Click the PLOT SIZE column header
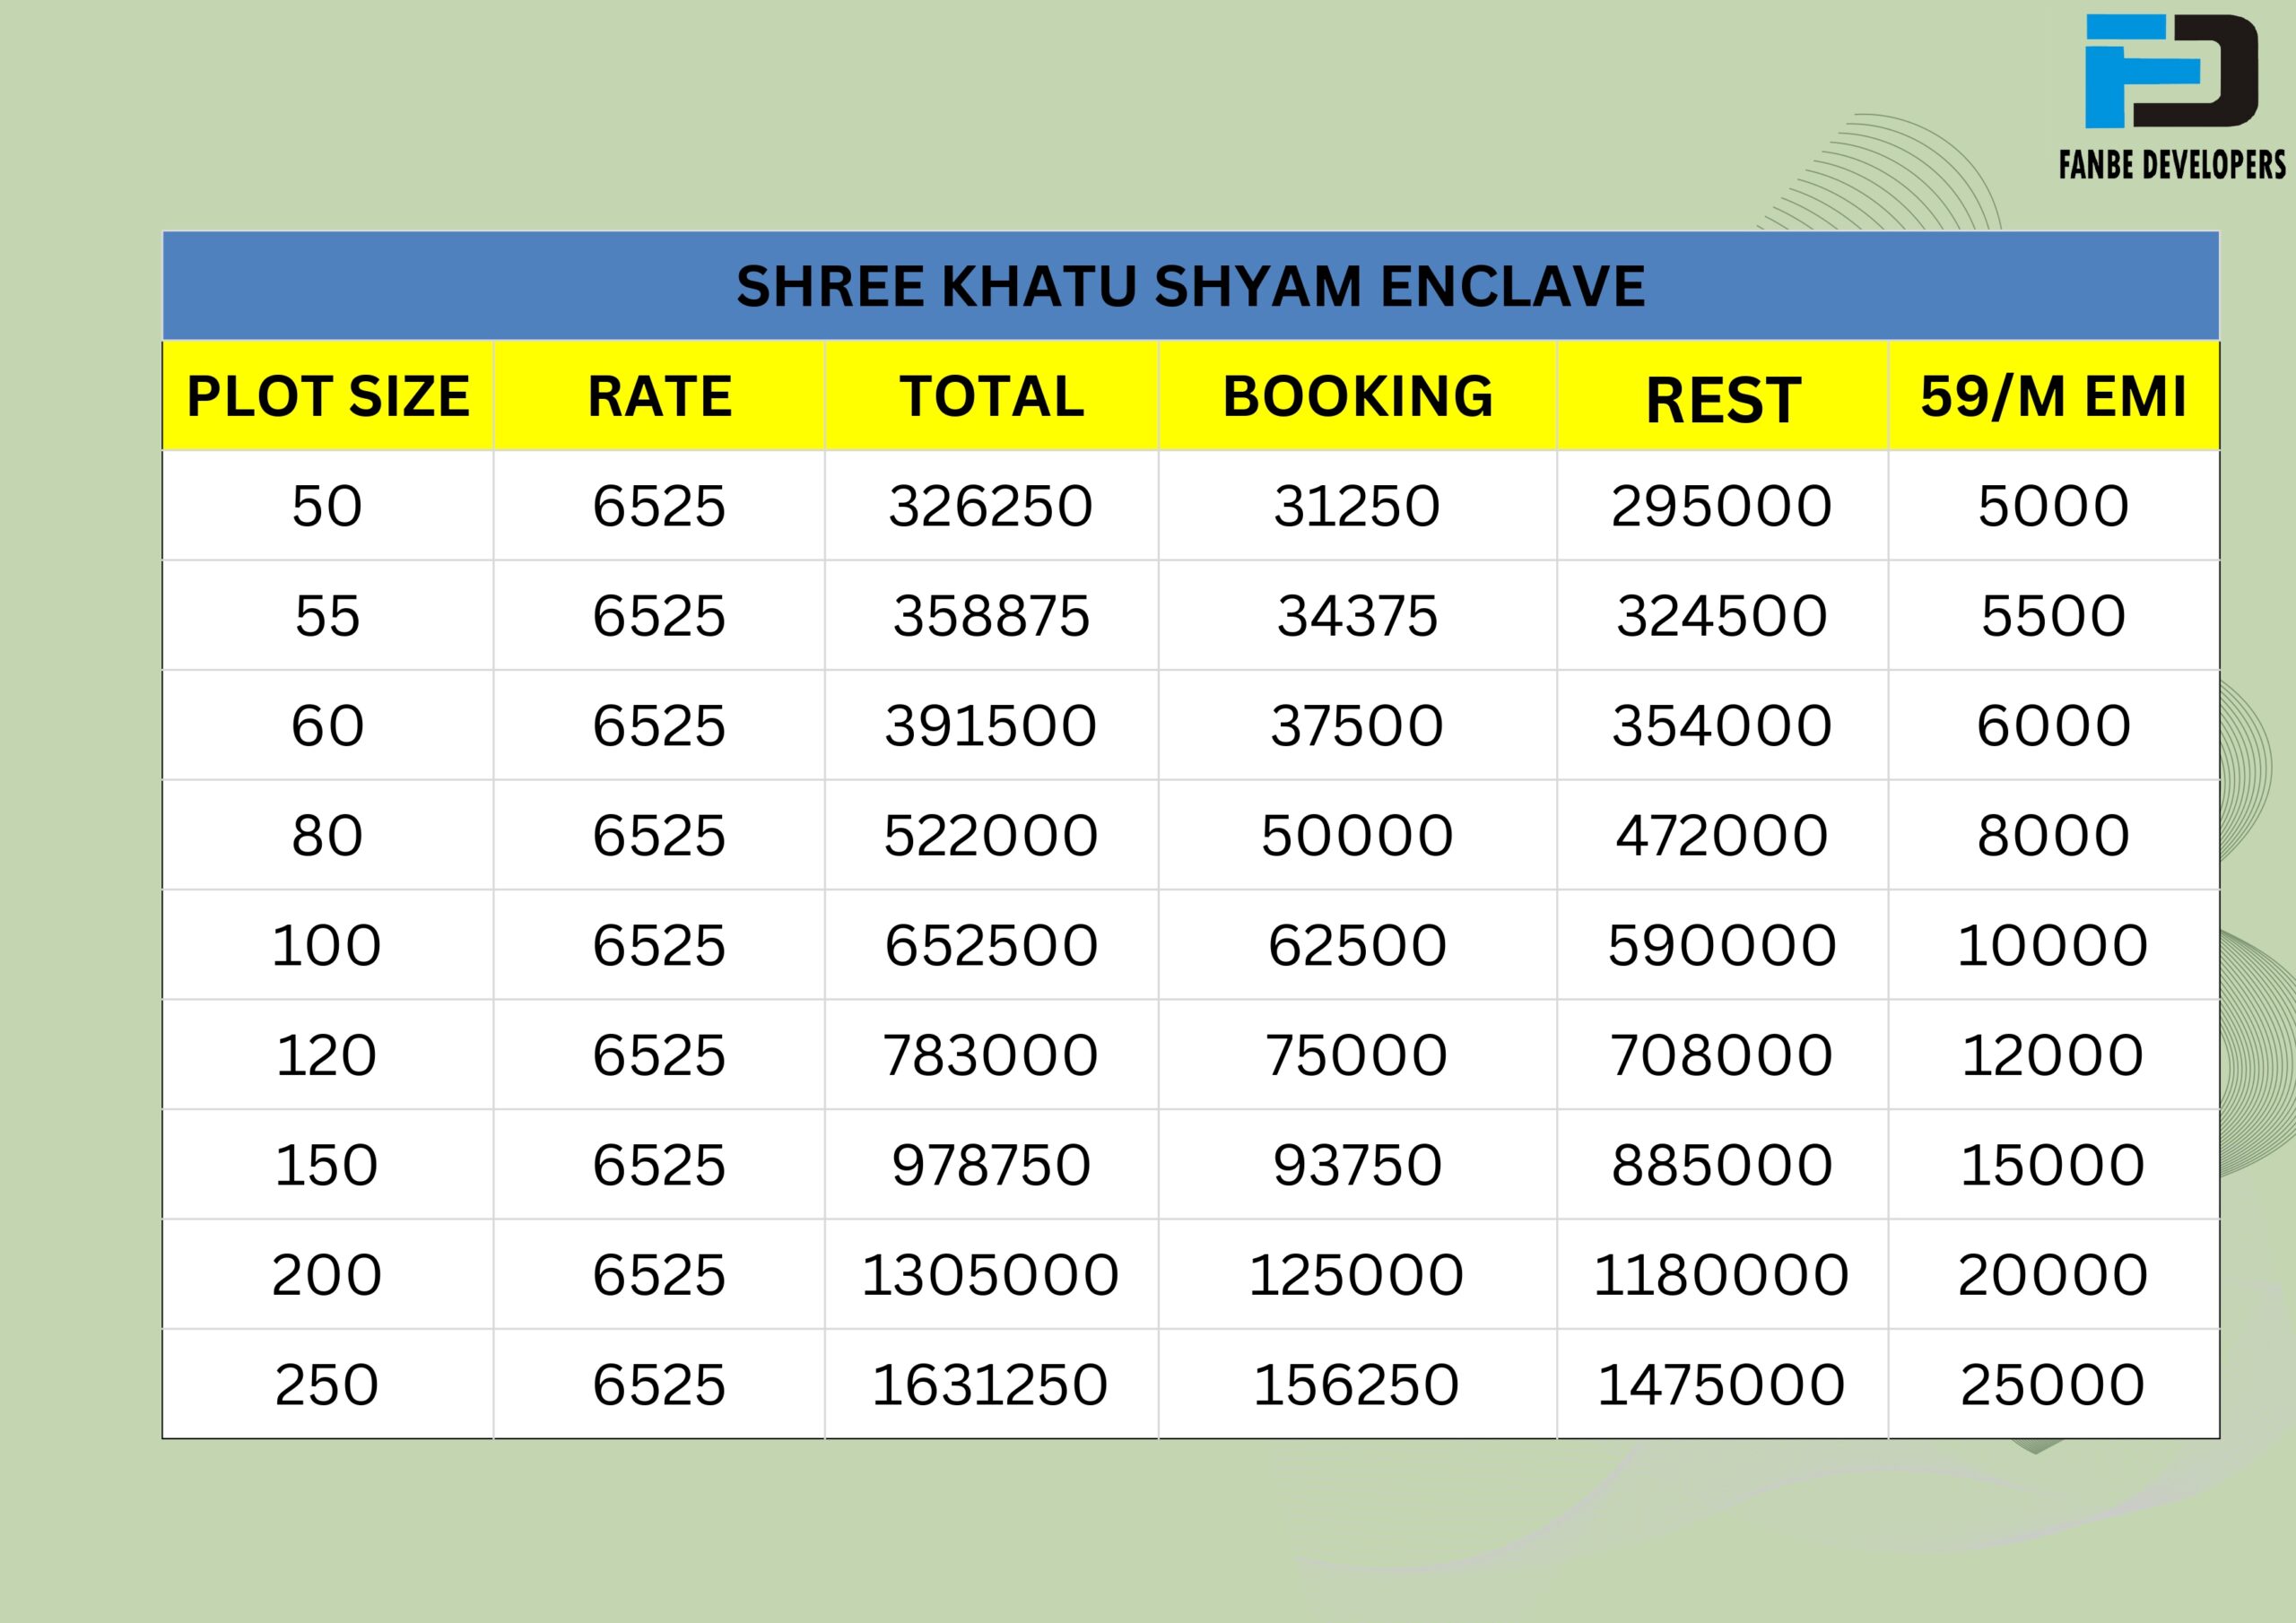This screenshot has width=2296, height=1623. coord(328,397)
